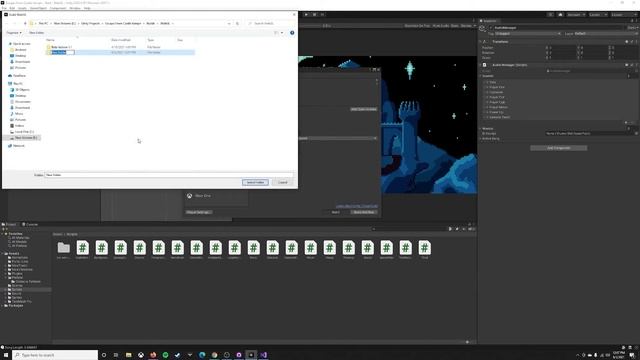This screenshot has height=360, width=640.
Task: Click the up-one-level arrow in folder dialog
Action: click(x=25, y=23)
